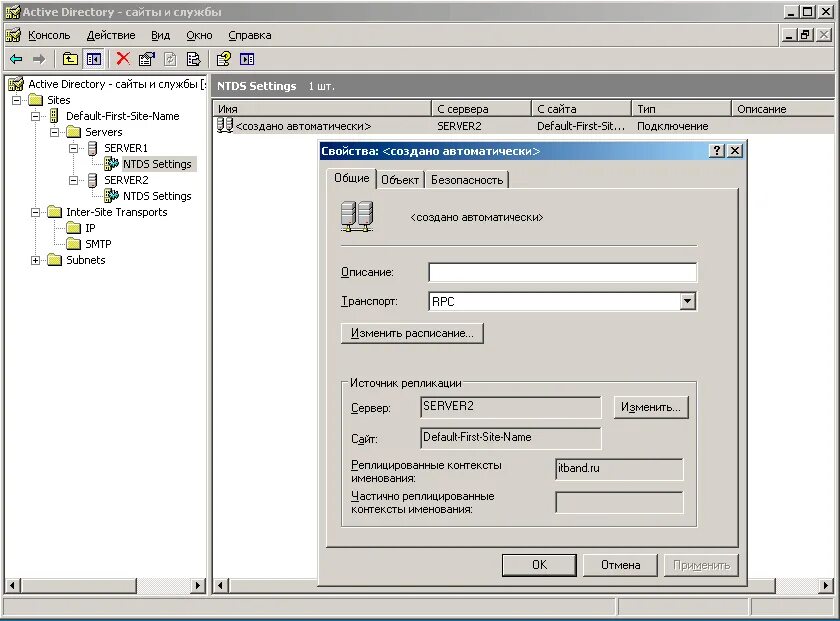Viewport: 840px width, 621px height.
Task: Select the Subnets tree item
Action: point(86,260)
